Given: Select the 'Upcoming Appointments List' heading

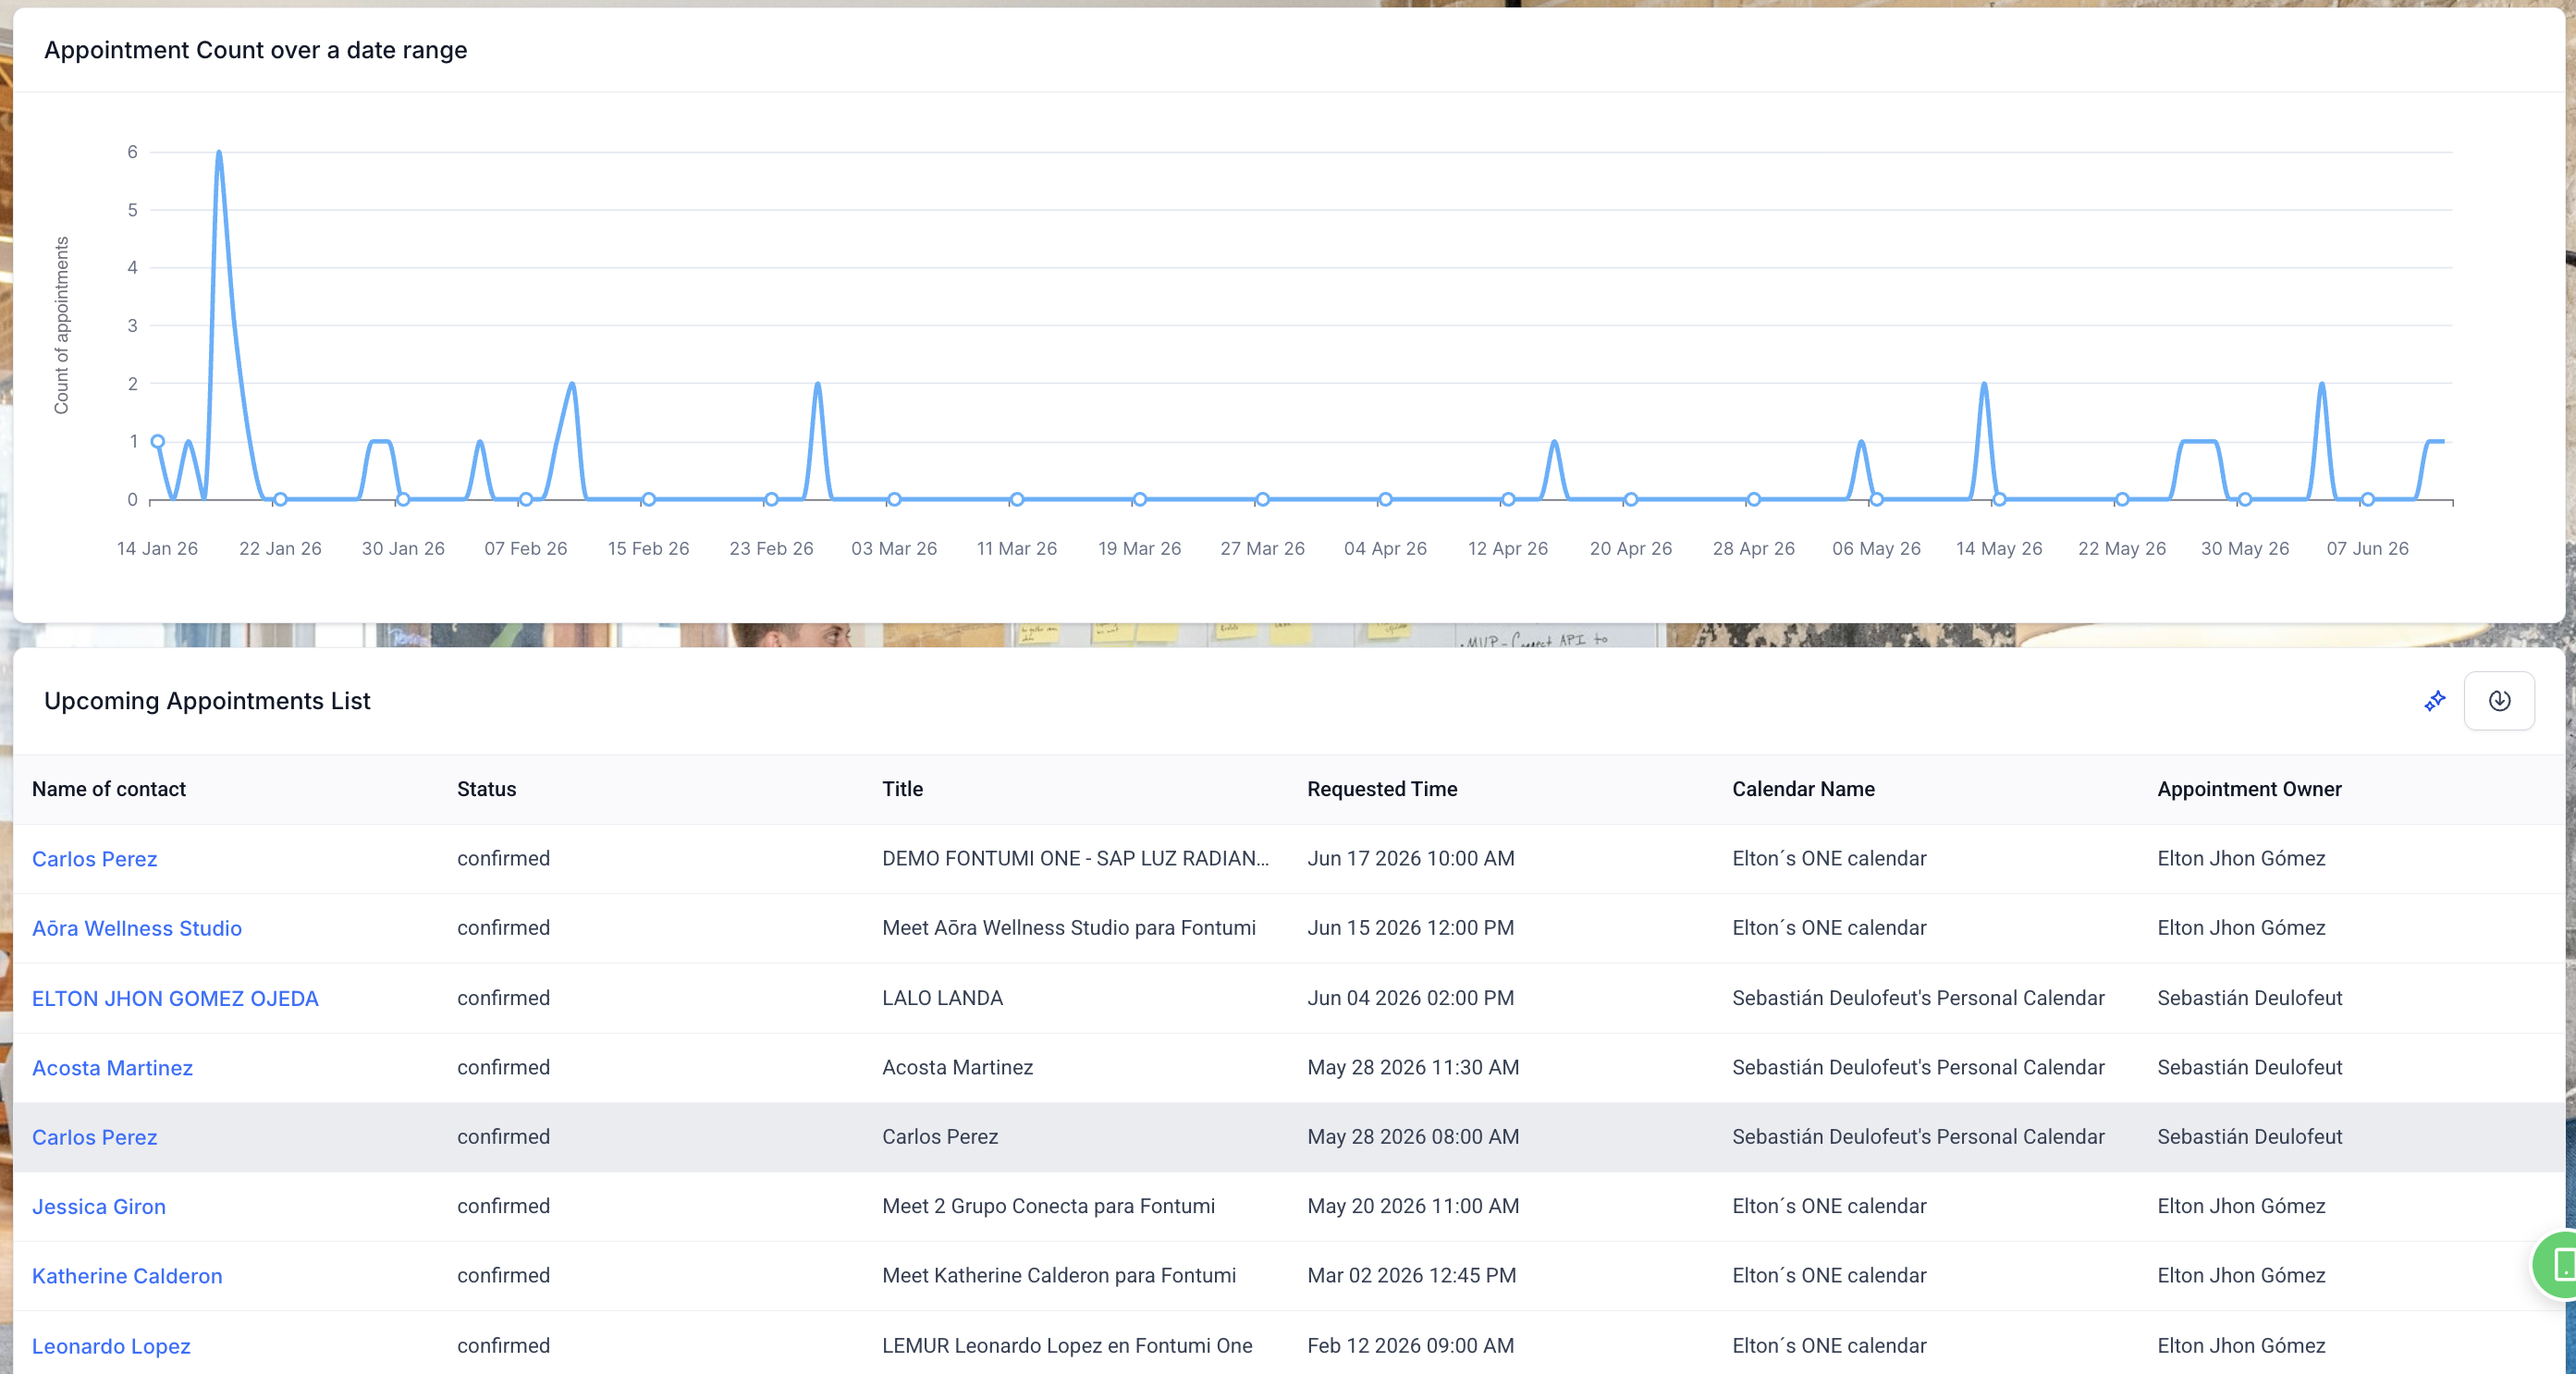Looking at the screenshot, I should pos(207,701).
